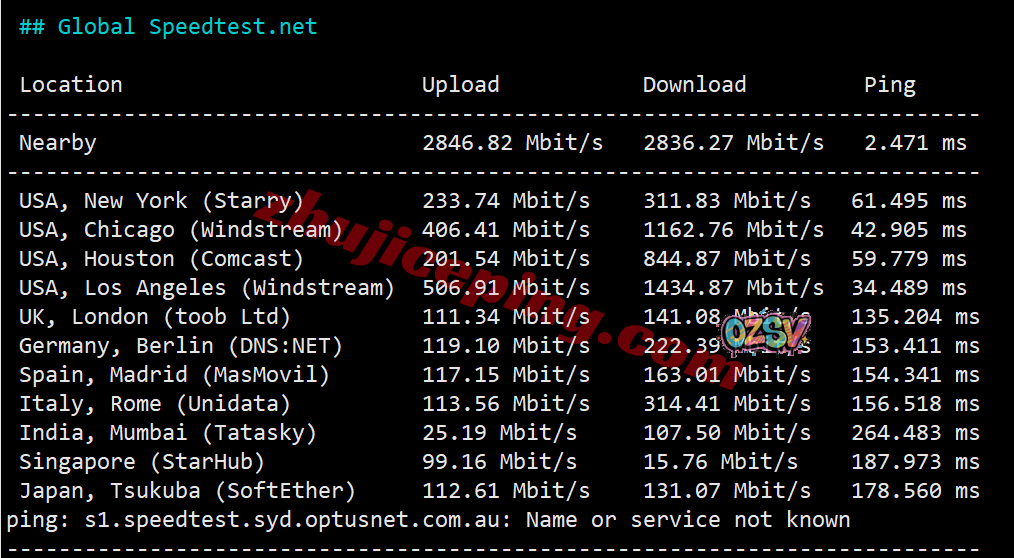Viewport: 1014px width, 558px height.
Task: Click the Location column header
Action: point(71,85)
